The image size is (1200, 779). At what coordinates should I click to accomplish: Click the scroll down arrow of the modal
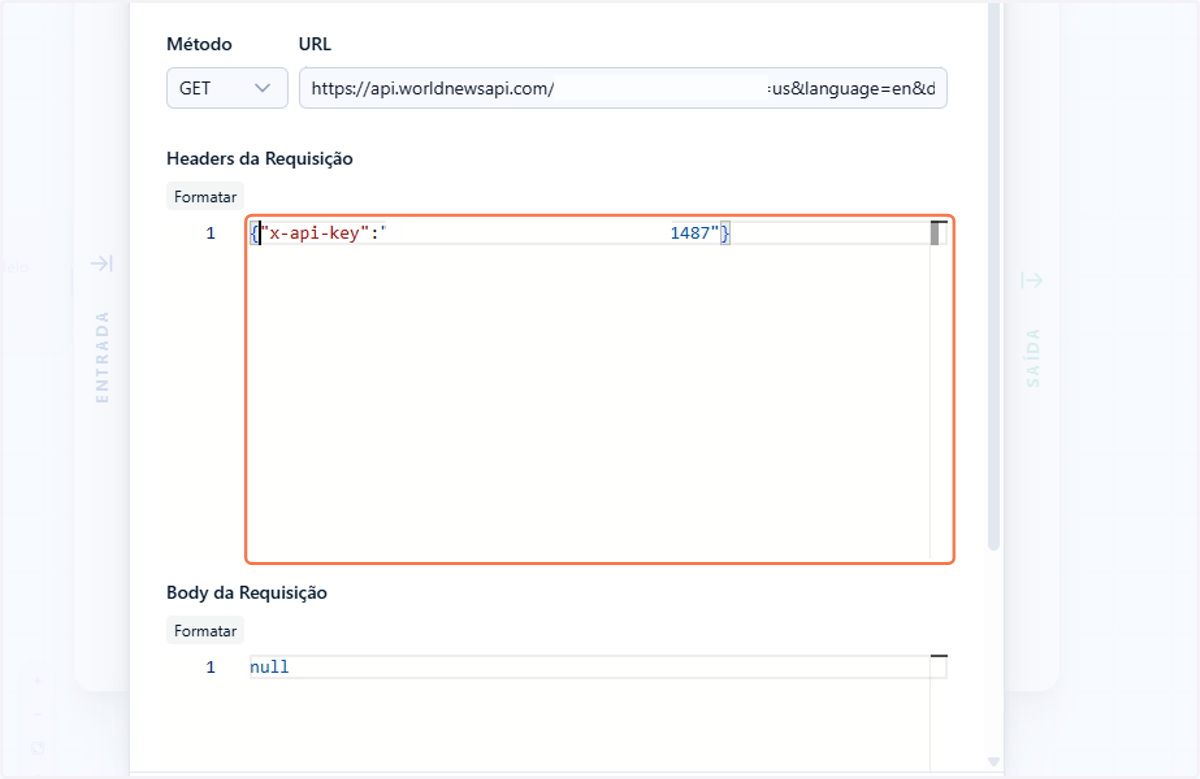993,762
